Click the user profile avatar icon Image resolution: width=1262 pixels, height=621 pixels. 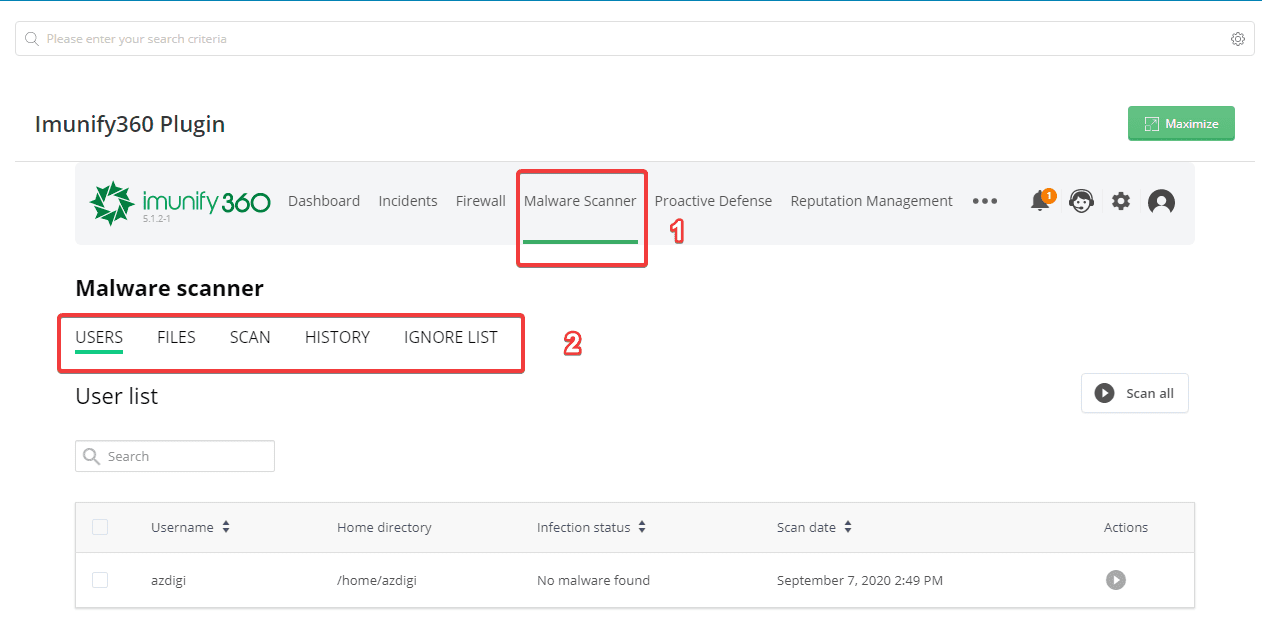click(1161, 202)
